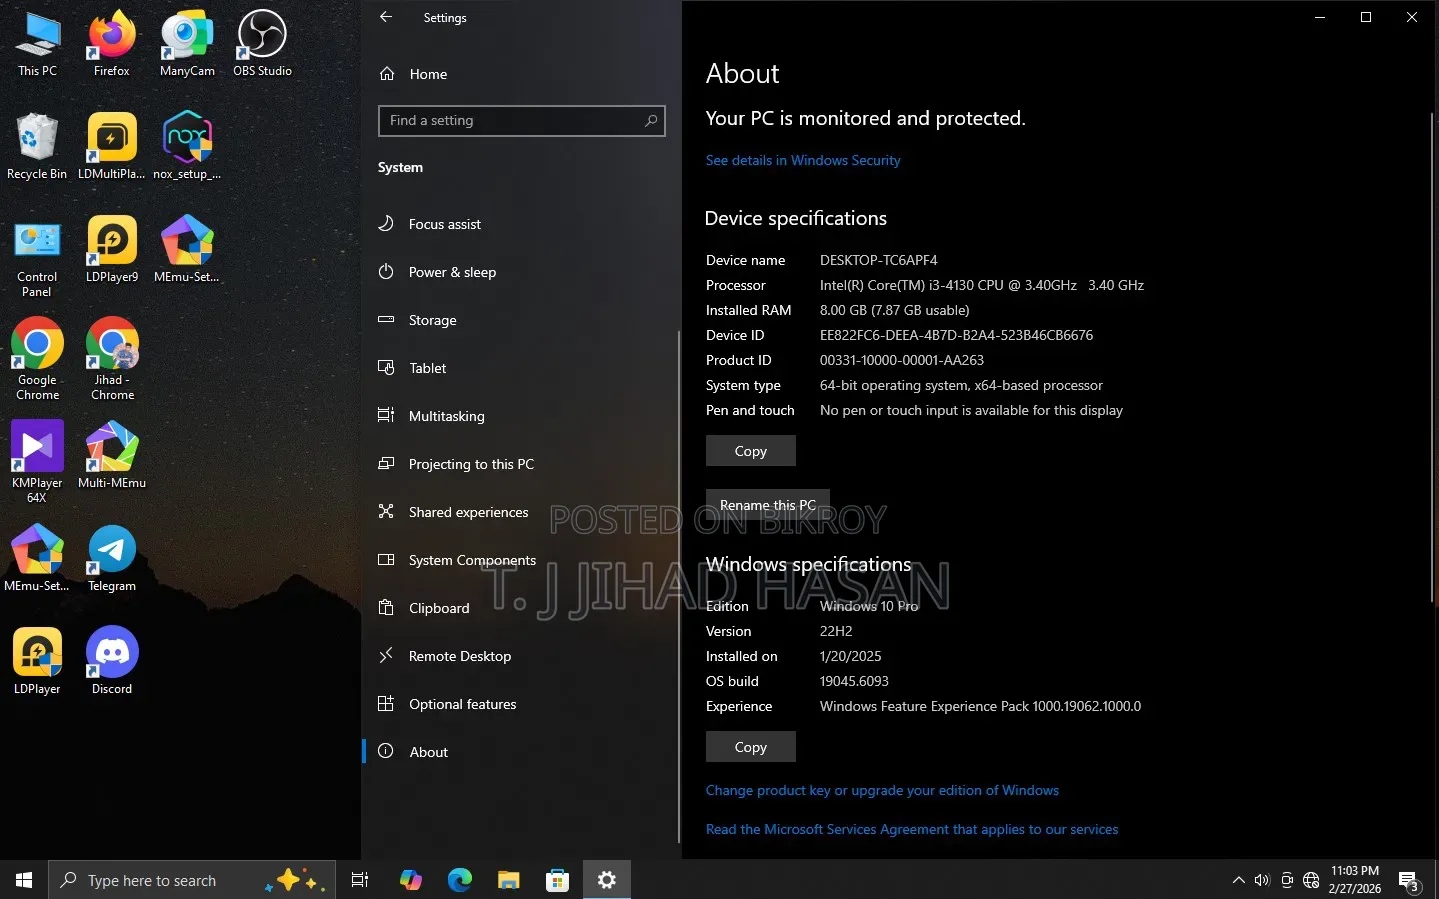Open Change product key or upgrade link

[x=882, y=790]
